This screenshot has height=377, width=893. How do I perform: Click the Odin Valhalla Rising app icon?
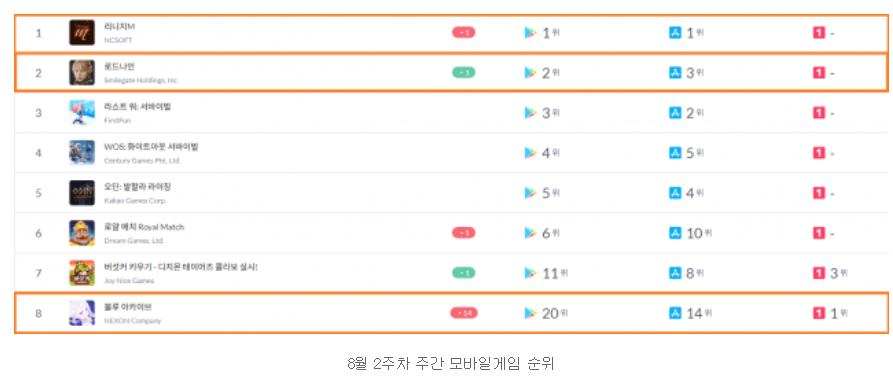[x=82, y=192]
